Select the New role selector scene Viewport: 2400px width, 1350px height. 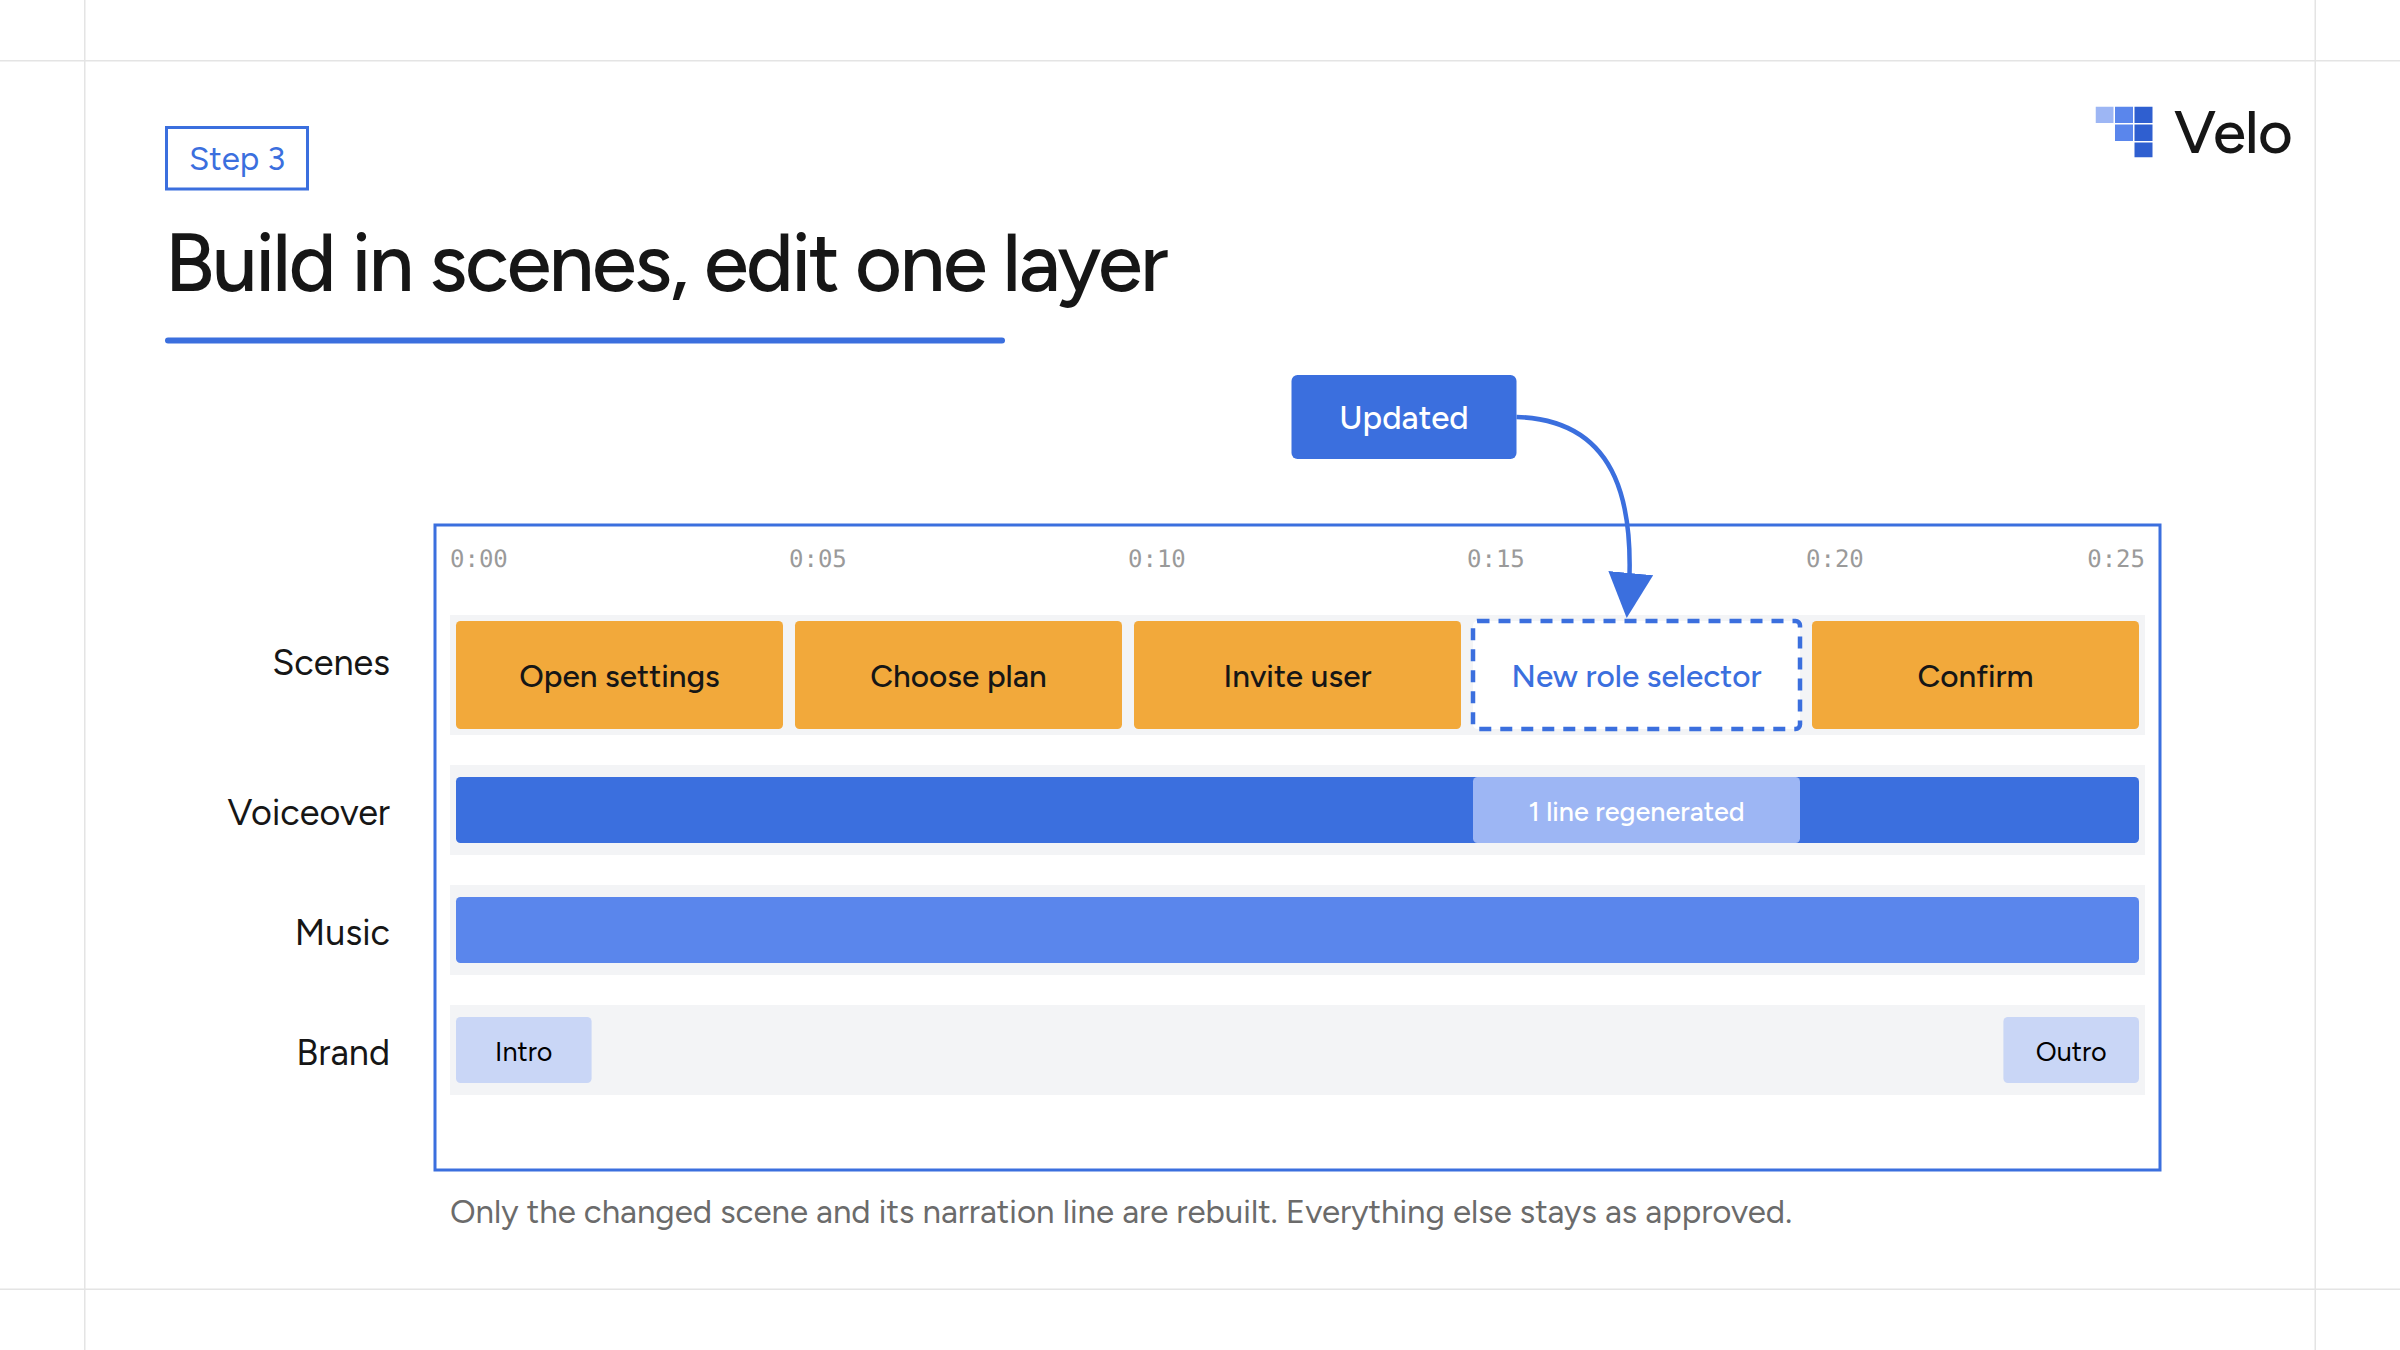pos(1636,675)
